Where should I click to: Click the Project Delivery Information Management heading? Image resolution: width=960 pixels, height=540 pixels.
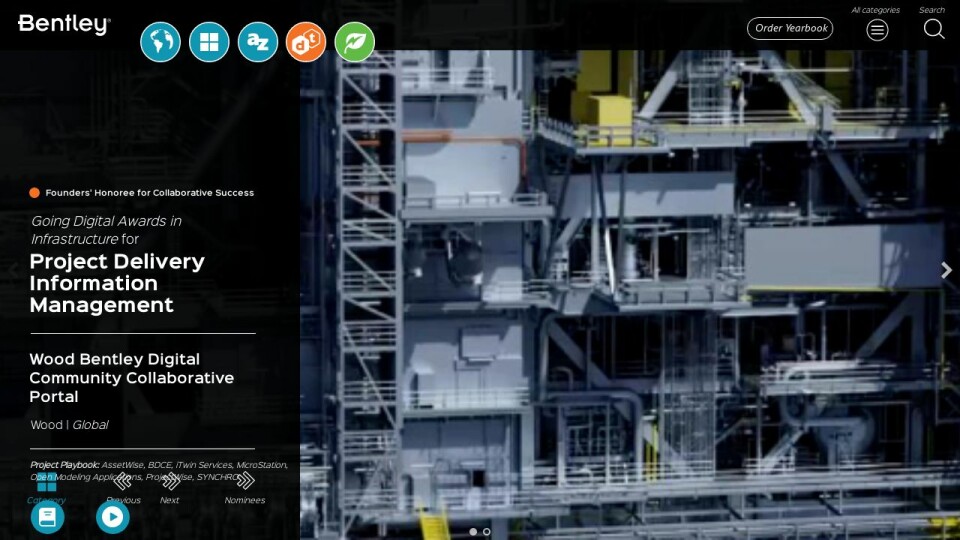[117, 283]
